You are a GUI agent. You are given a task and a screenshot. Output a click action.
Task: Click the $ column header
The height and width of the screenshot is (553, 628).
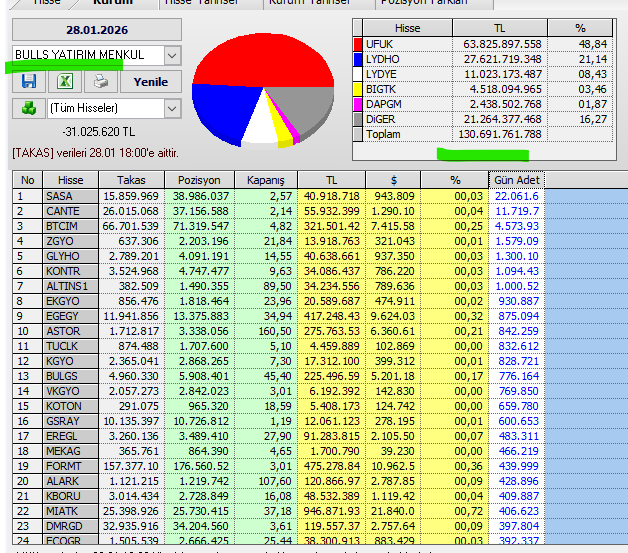[x=393, y=180]
